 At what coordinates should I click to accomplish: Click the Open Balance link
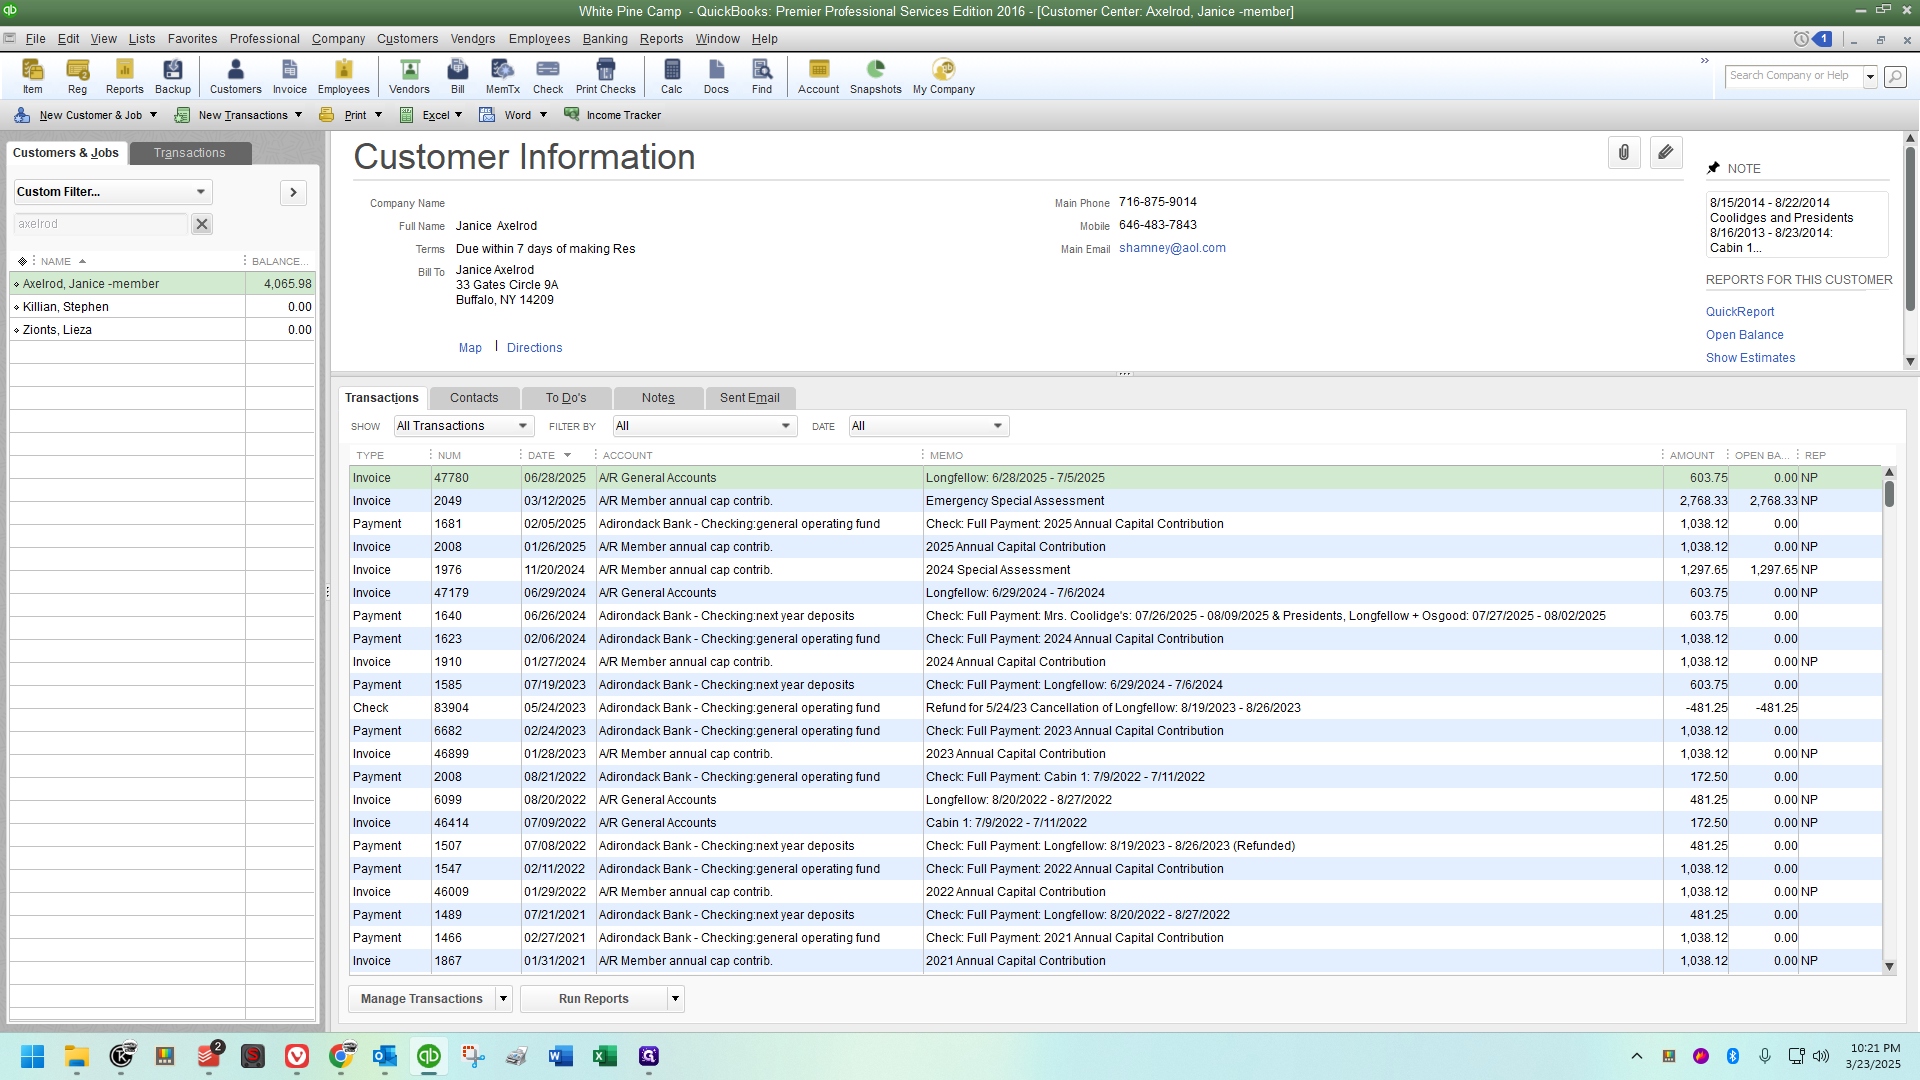point(1745,335)
